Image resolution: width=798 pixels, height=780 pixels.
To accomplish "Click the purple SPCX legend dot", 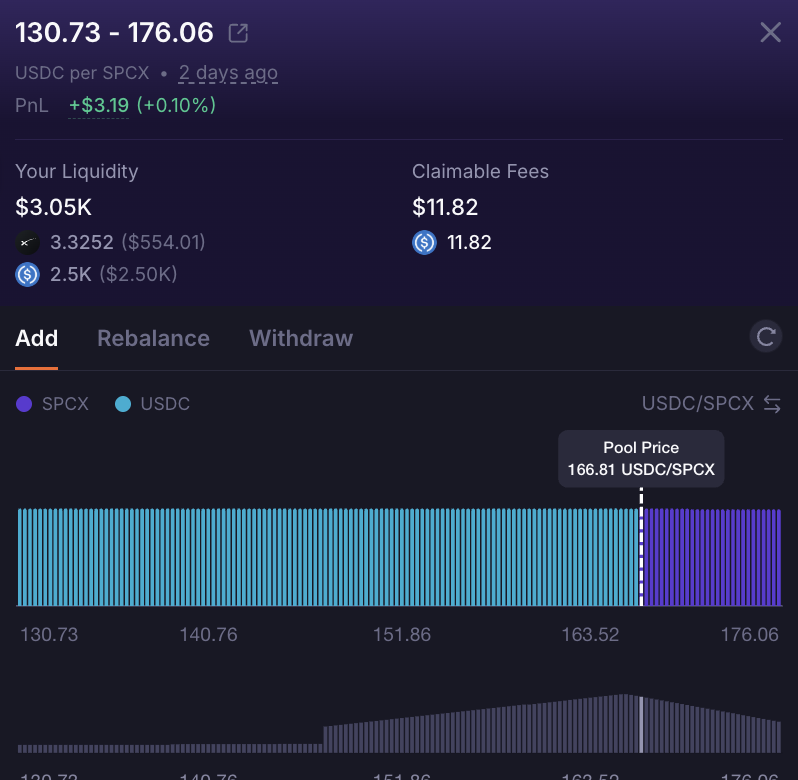I will [x=24, y=405].
